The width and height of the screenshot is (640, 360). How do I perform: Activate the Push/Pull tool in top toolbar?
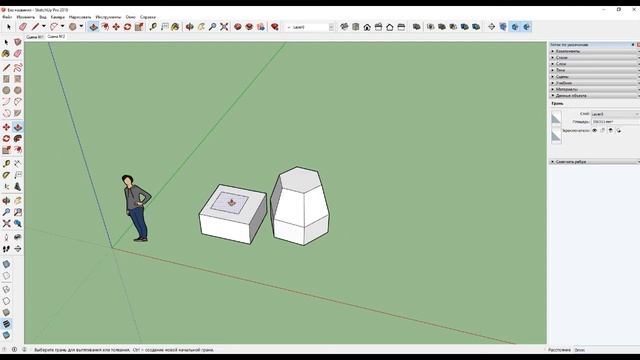pos(93,27)
